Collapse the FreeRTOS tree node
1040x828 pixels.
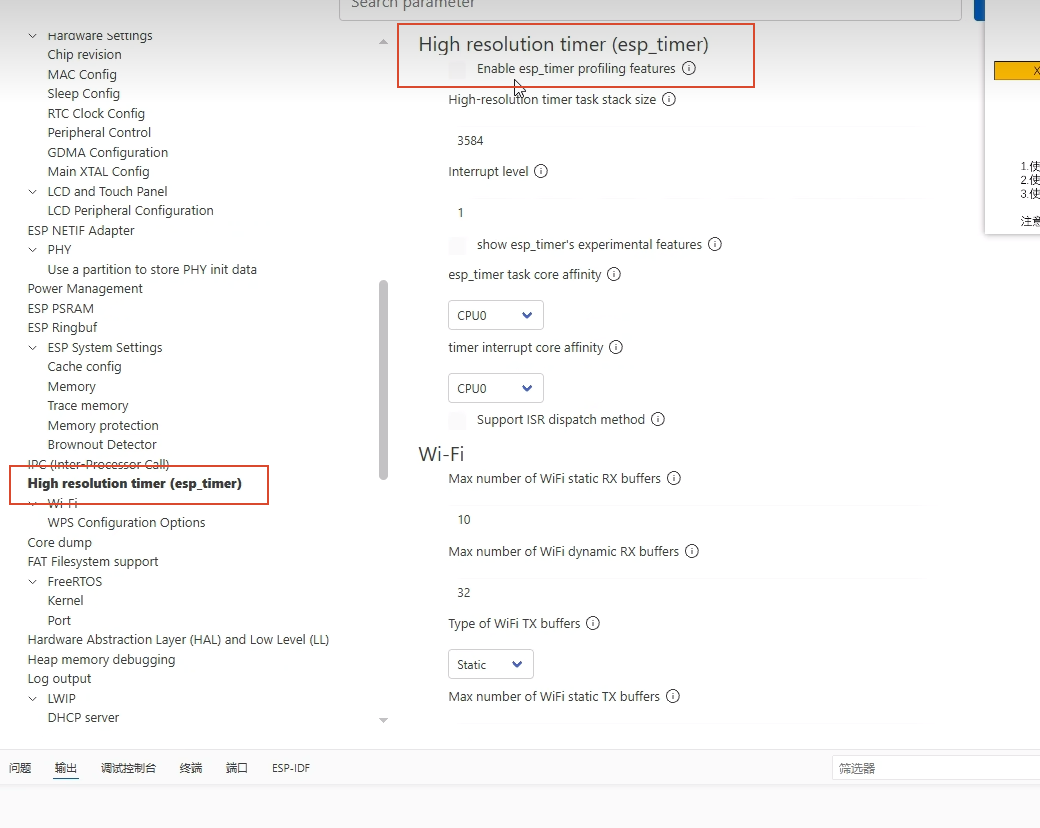click(32, 582)
